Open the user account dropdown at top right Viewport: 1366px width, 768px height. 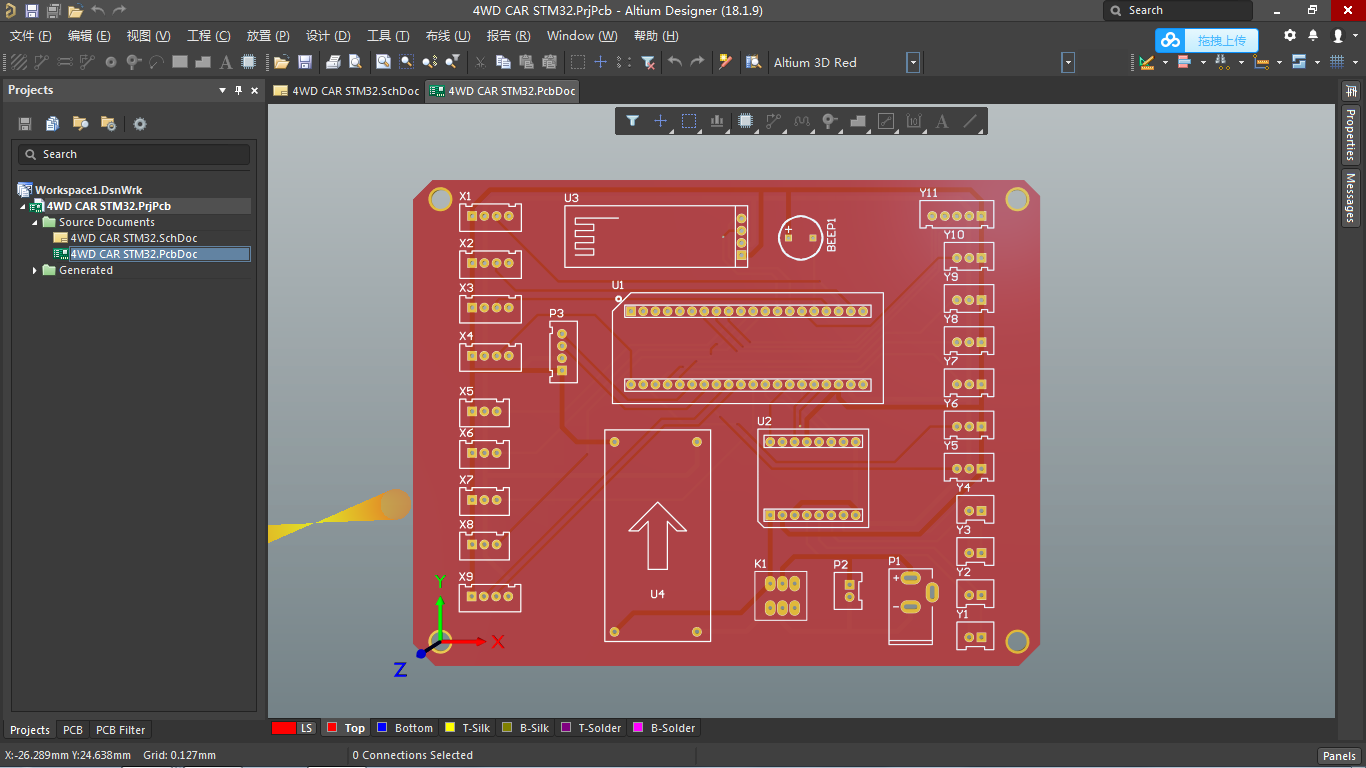(1354, 35)
